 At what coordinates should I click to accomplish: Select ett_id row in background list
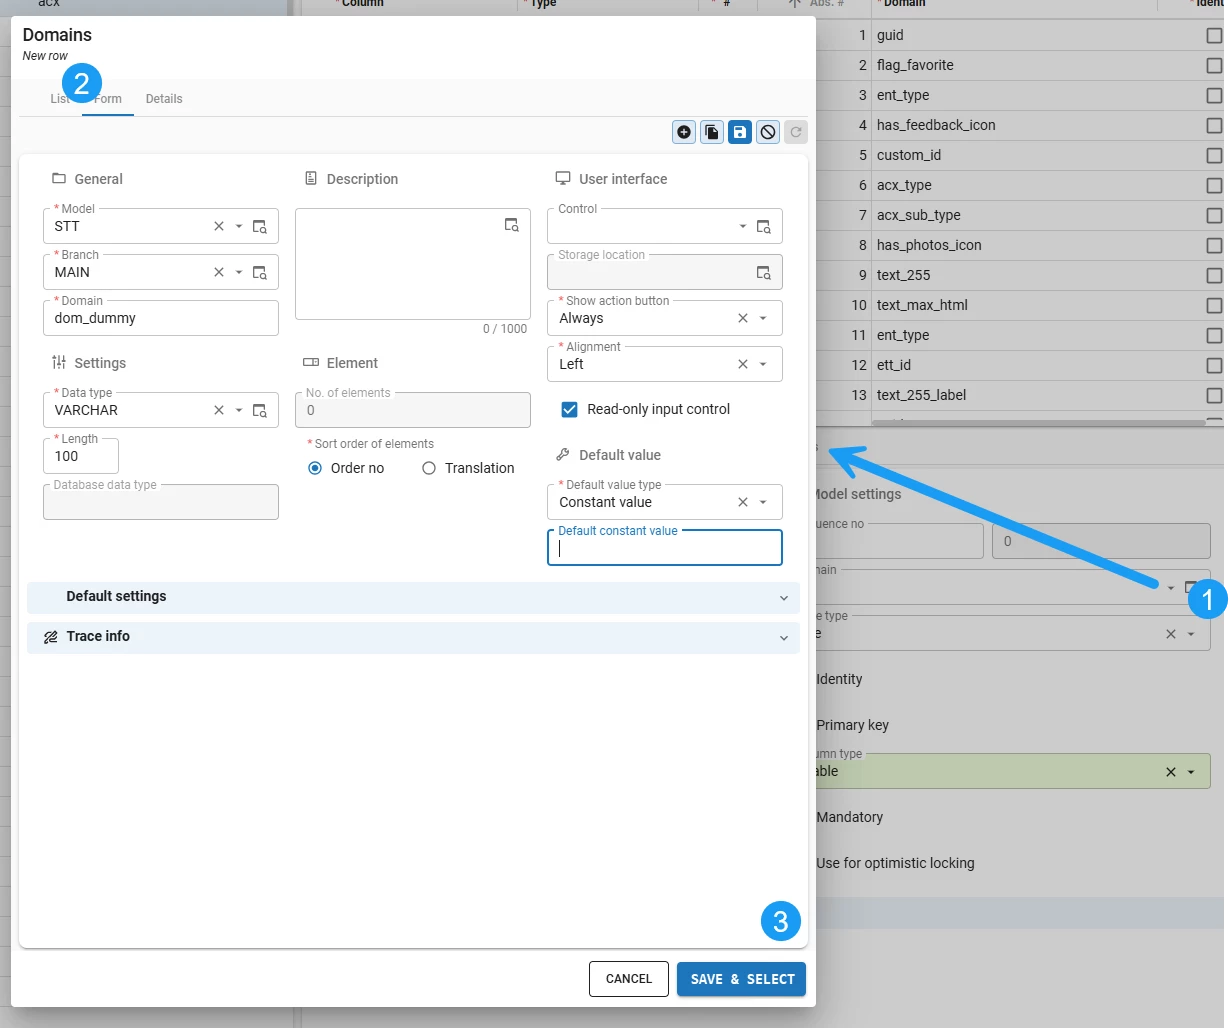(1019, 366)
